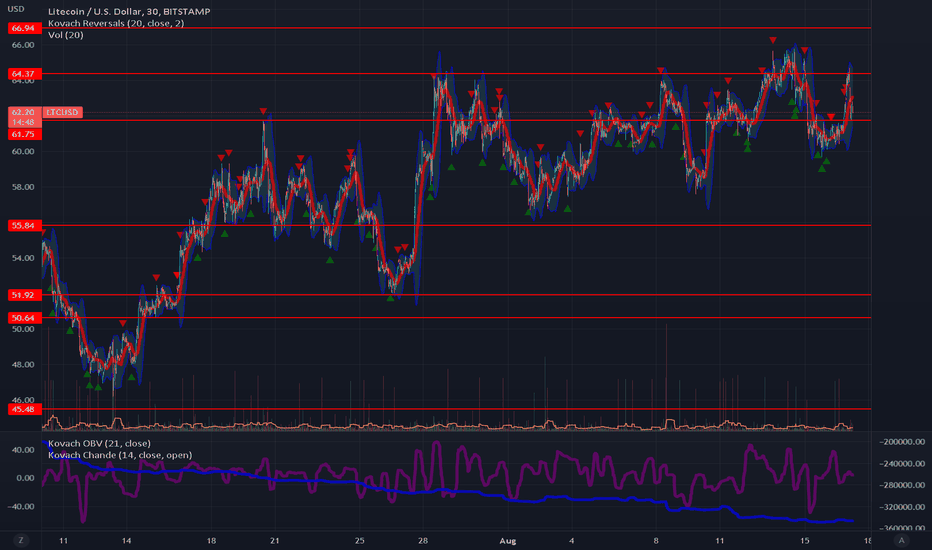Click the LTCUSD last price tag

point(63,112)
